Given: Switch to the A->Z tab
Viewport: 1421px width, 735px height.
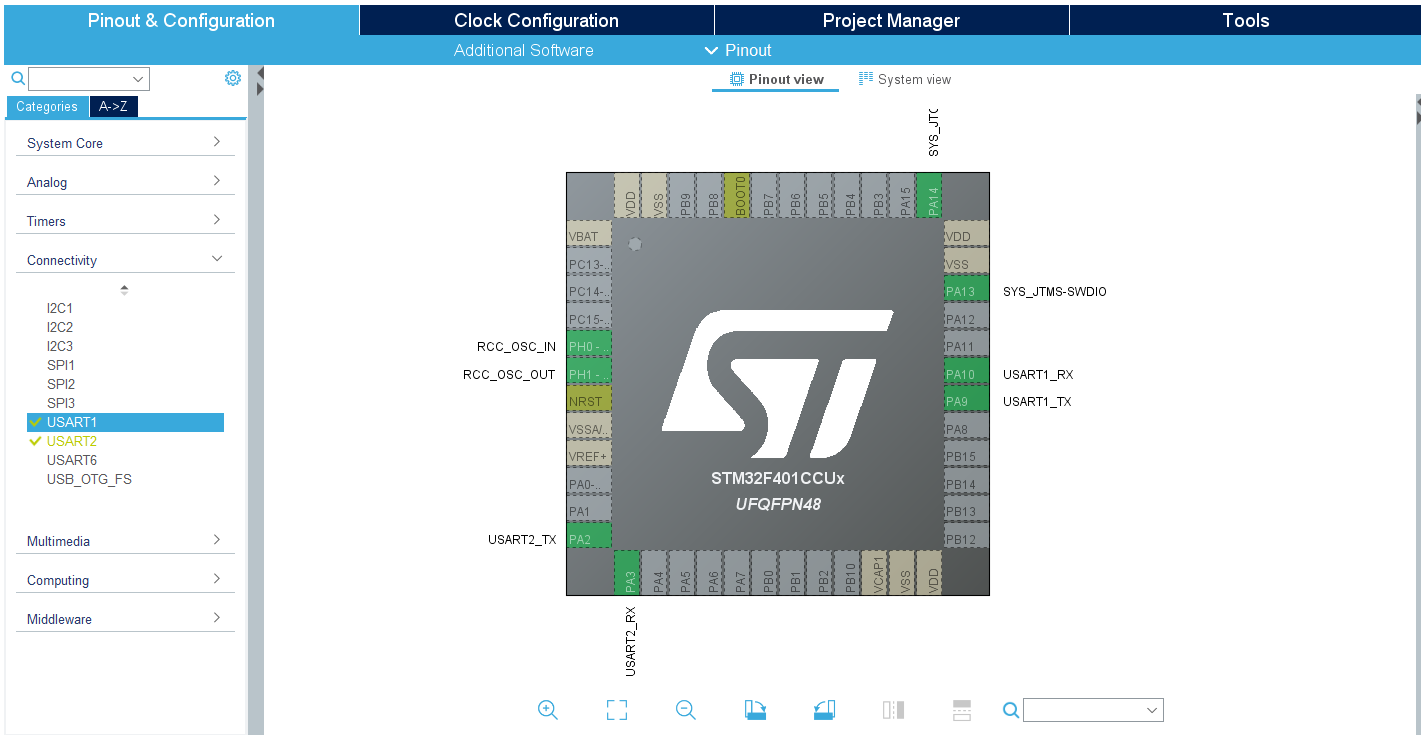Looking at the screenshot, I should click(113, 106).
